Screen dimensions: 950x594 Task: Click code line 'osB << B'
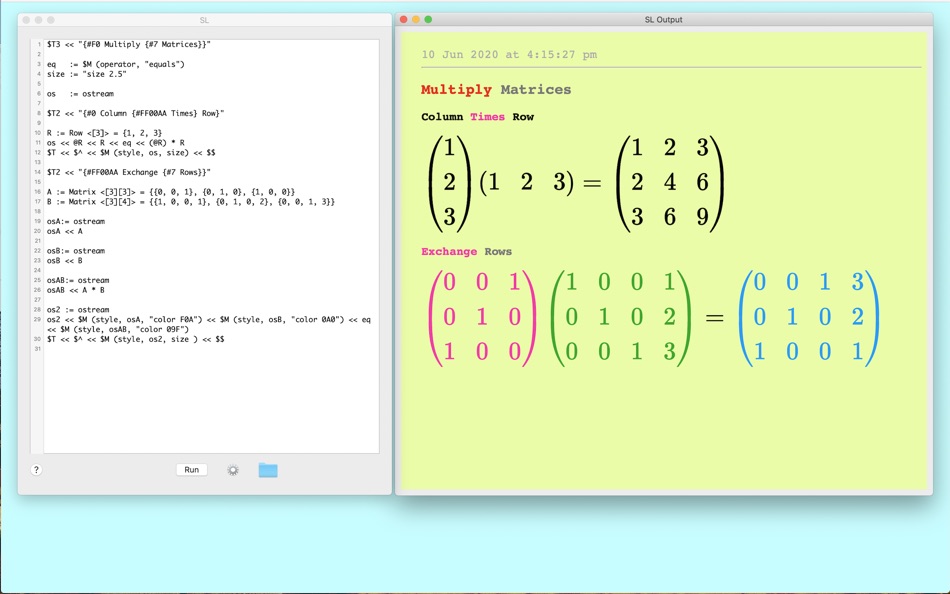click(65, 261)
